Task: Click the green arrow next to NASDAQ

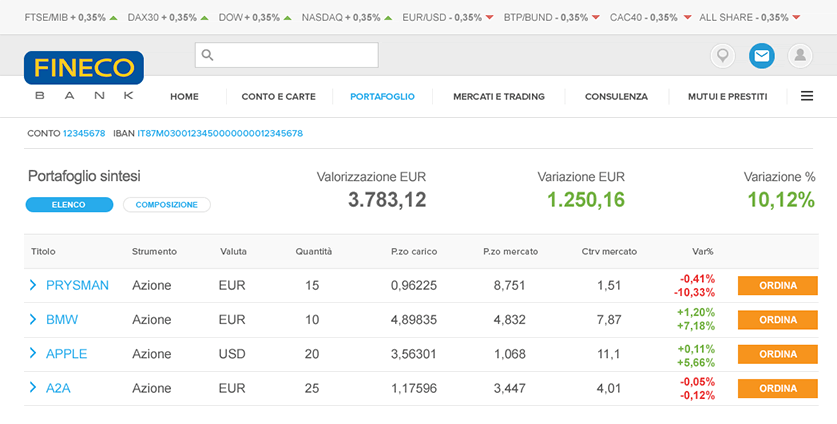Action: [x=388, y=18]
